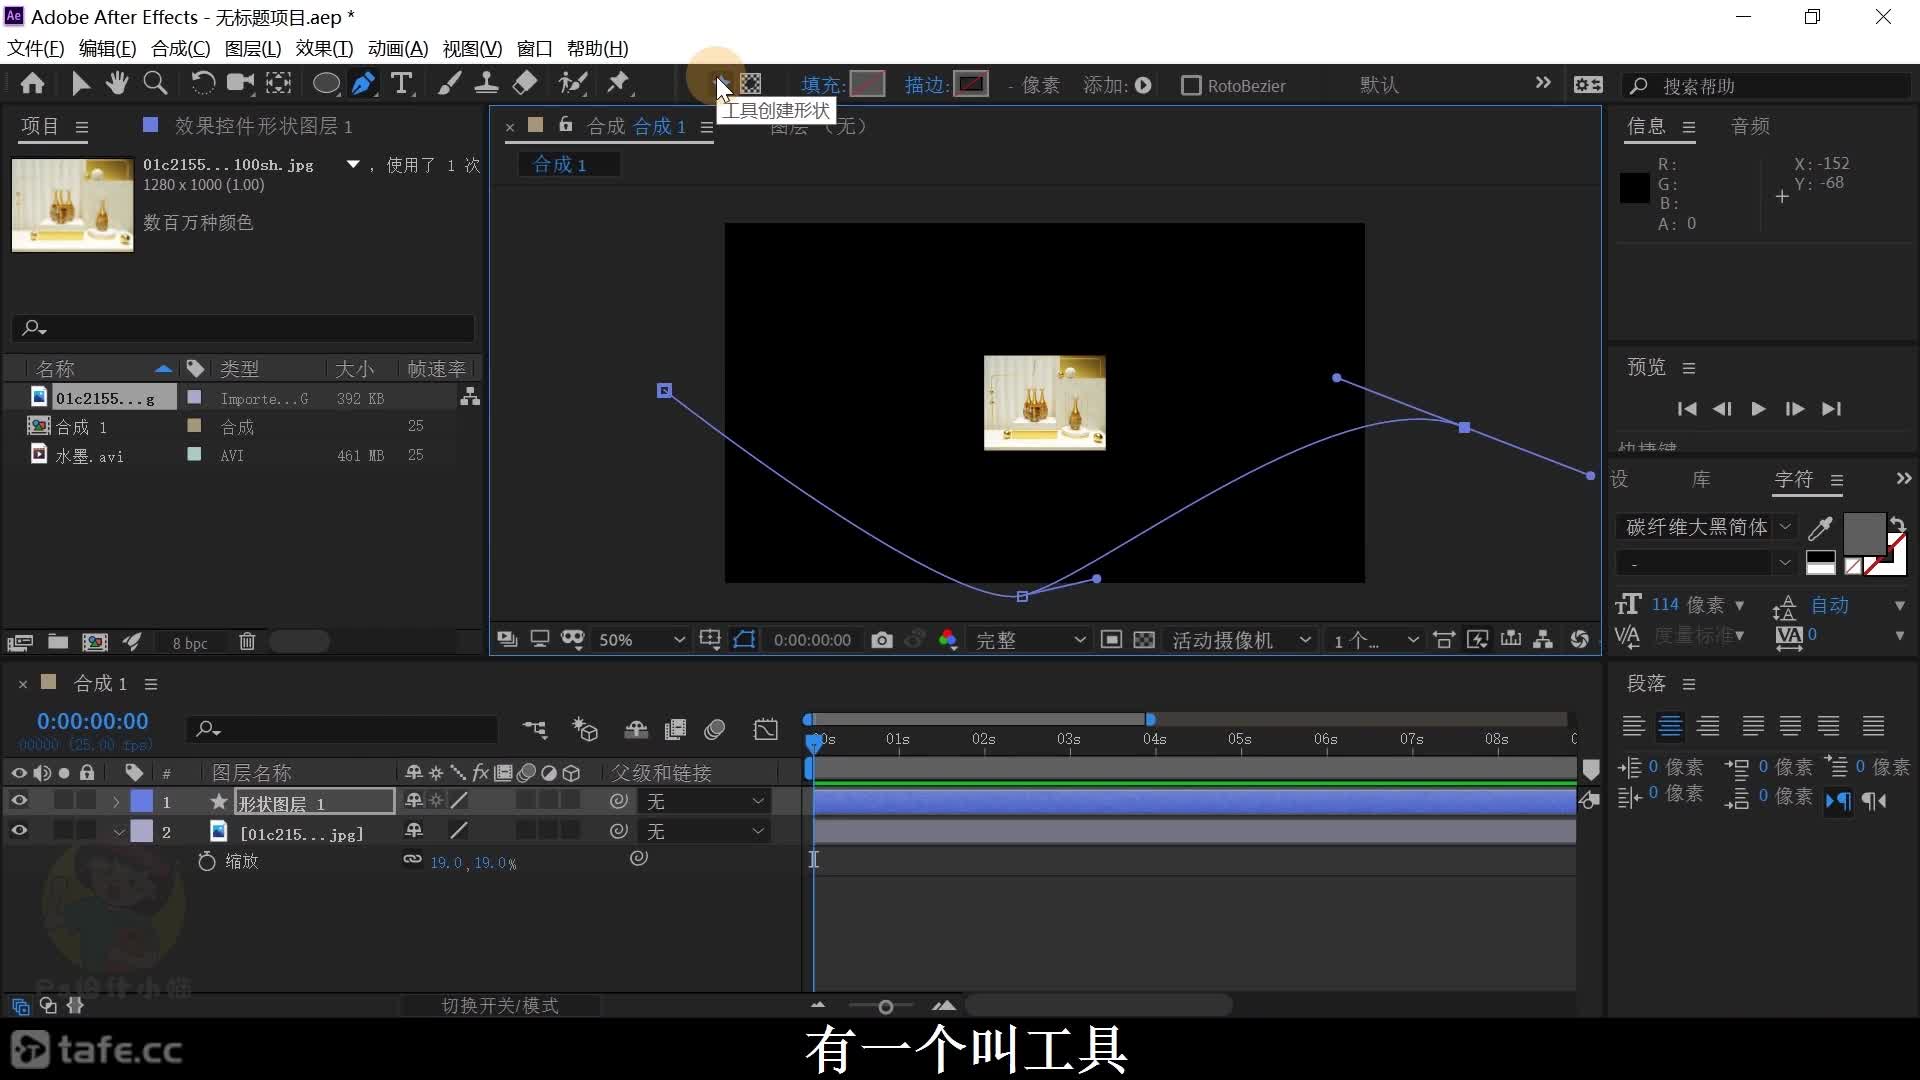Screen dimensions: 1920x1080
Task: Toggle the viewer lock icon
Action: click(566, 125)
